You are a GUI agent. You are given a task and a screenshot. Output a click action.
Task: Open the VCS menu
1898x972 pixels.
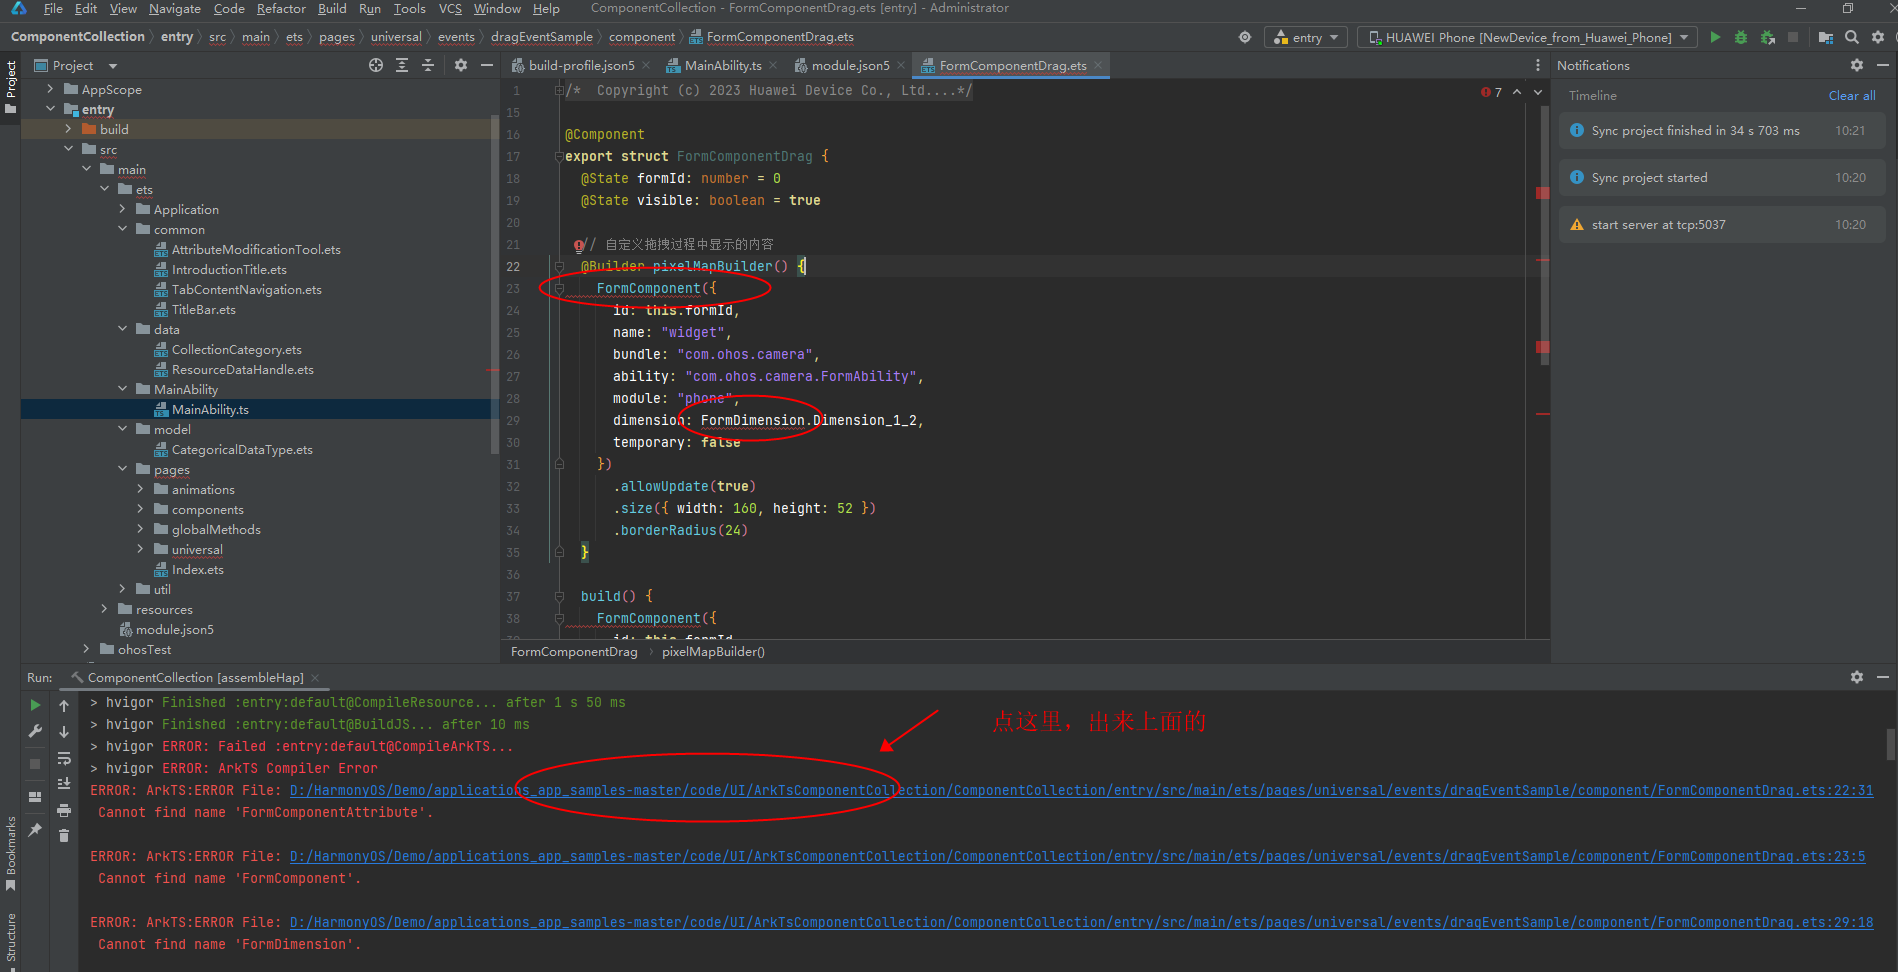coord(450,8)
